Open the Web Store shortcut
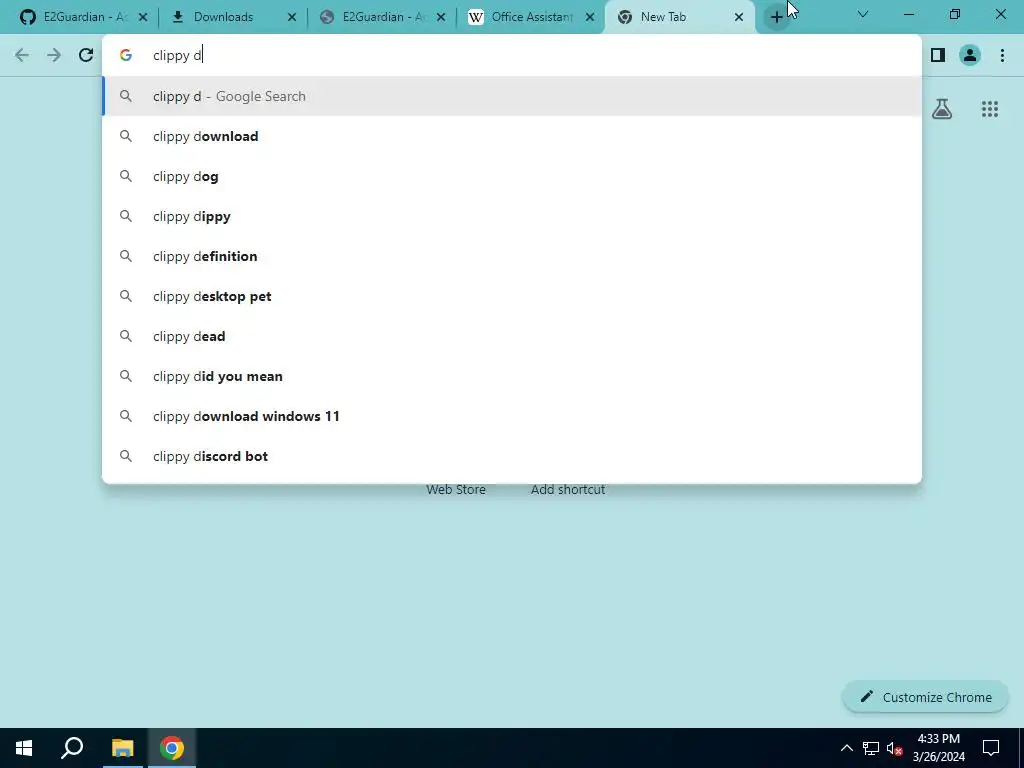 coord(456,489)
